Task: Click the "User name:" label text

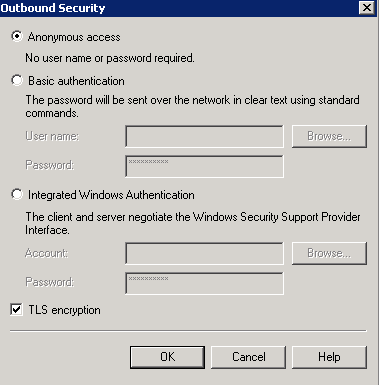Action: pos(52,136)
